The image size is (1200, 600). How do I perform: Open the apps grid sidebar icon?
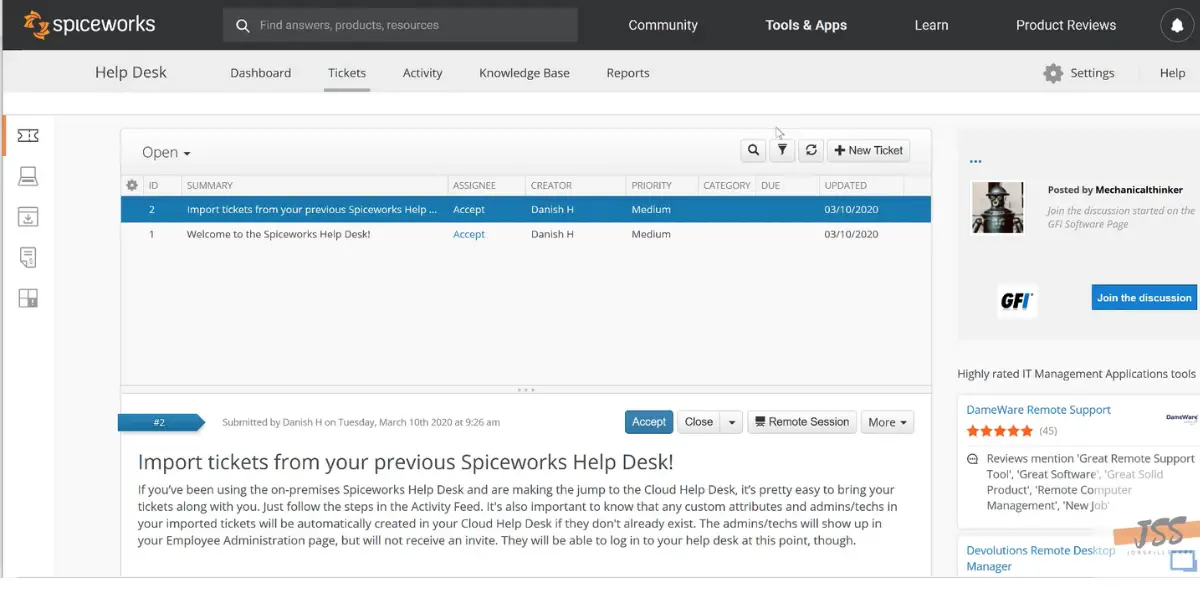[x=28, y=297]
